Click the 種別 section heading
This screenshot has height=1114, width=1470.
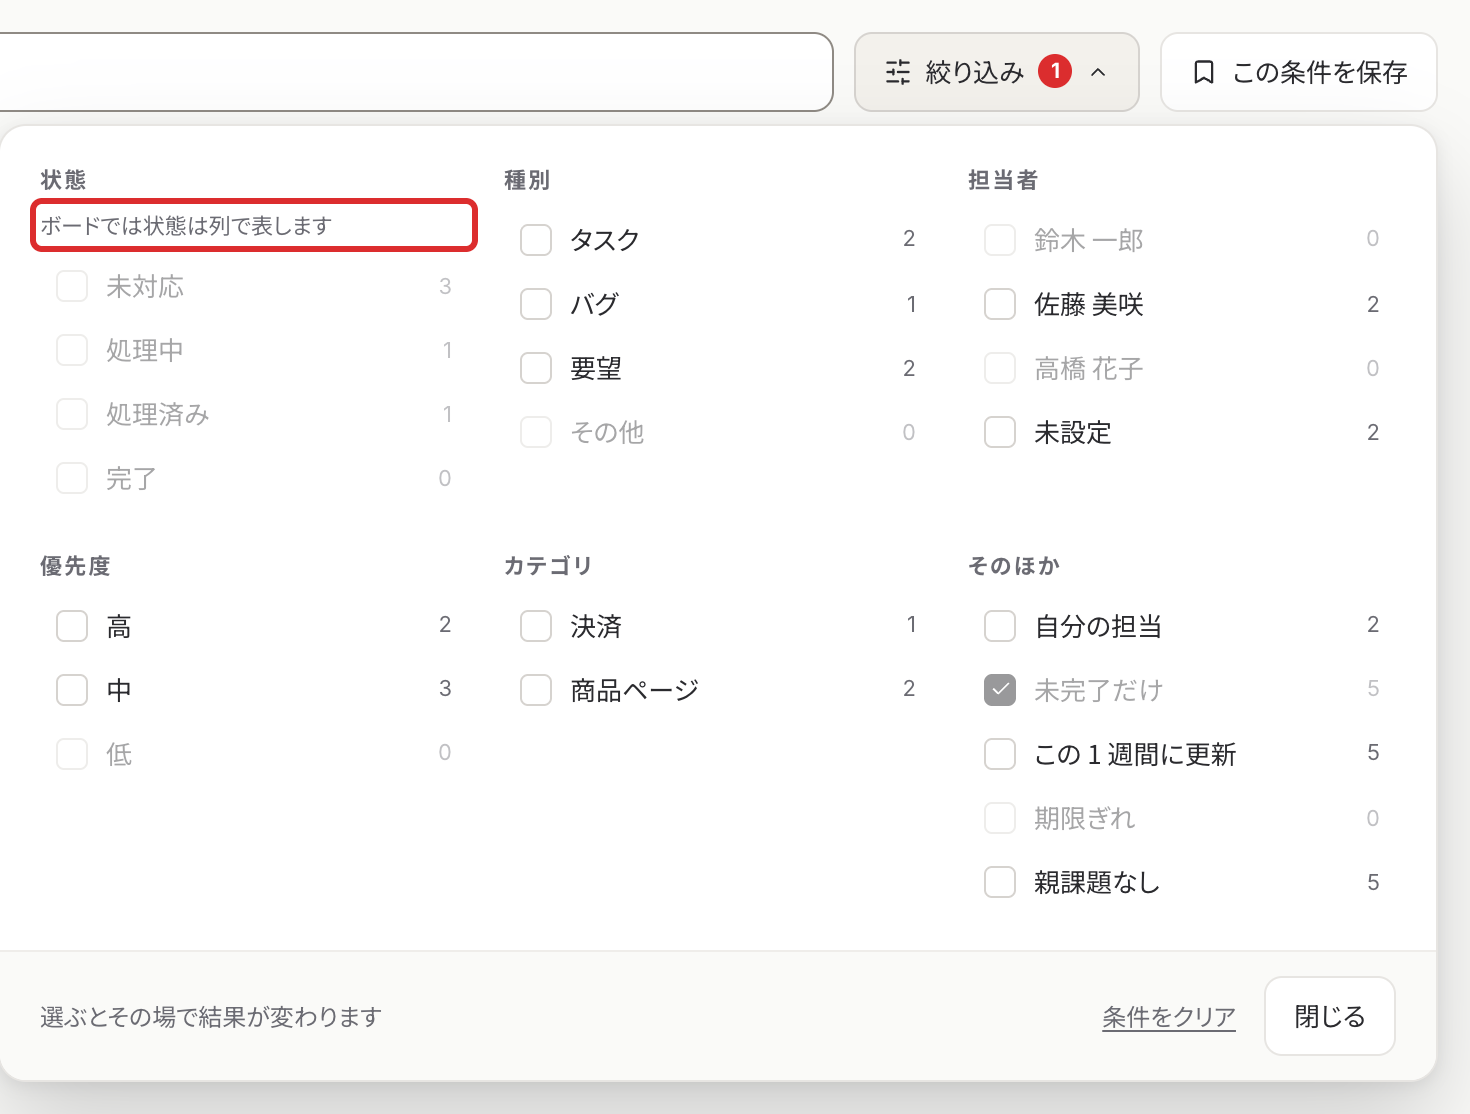(x=527, y=180)
